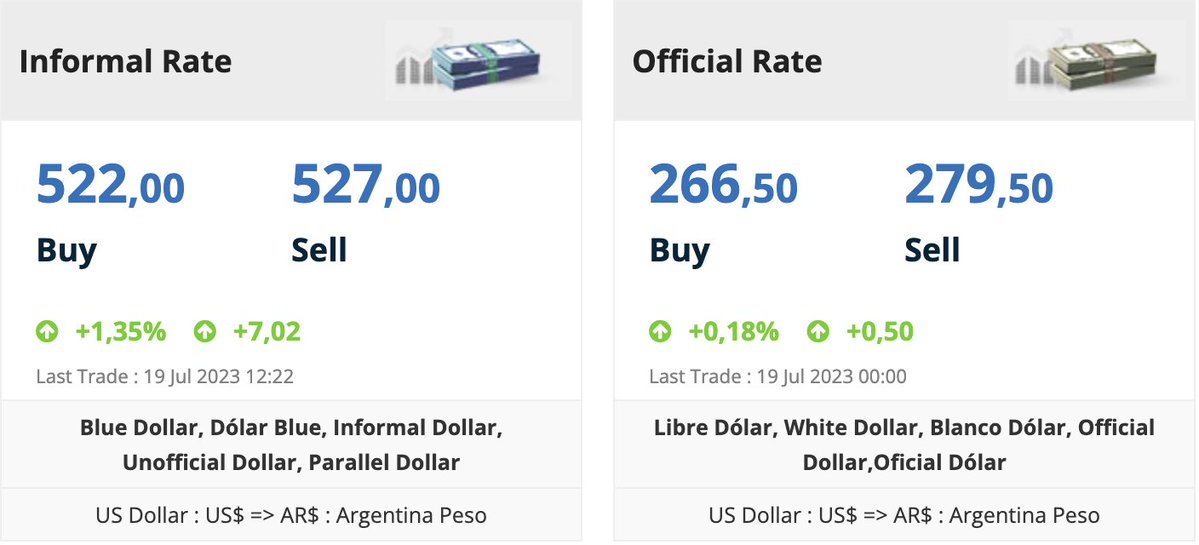Click the 266,50 official buy price
This screenshot has height=545, width=1199.
[724, 185]
